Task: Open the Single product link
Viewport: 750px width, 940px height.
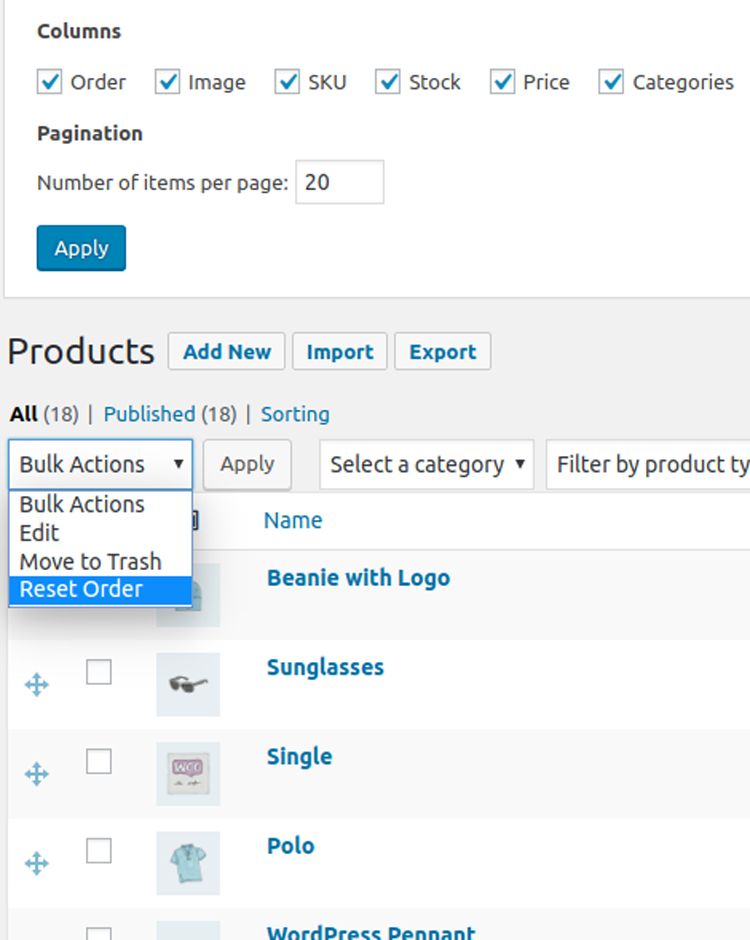Action: click(299, 757)
